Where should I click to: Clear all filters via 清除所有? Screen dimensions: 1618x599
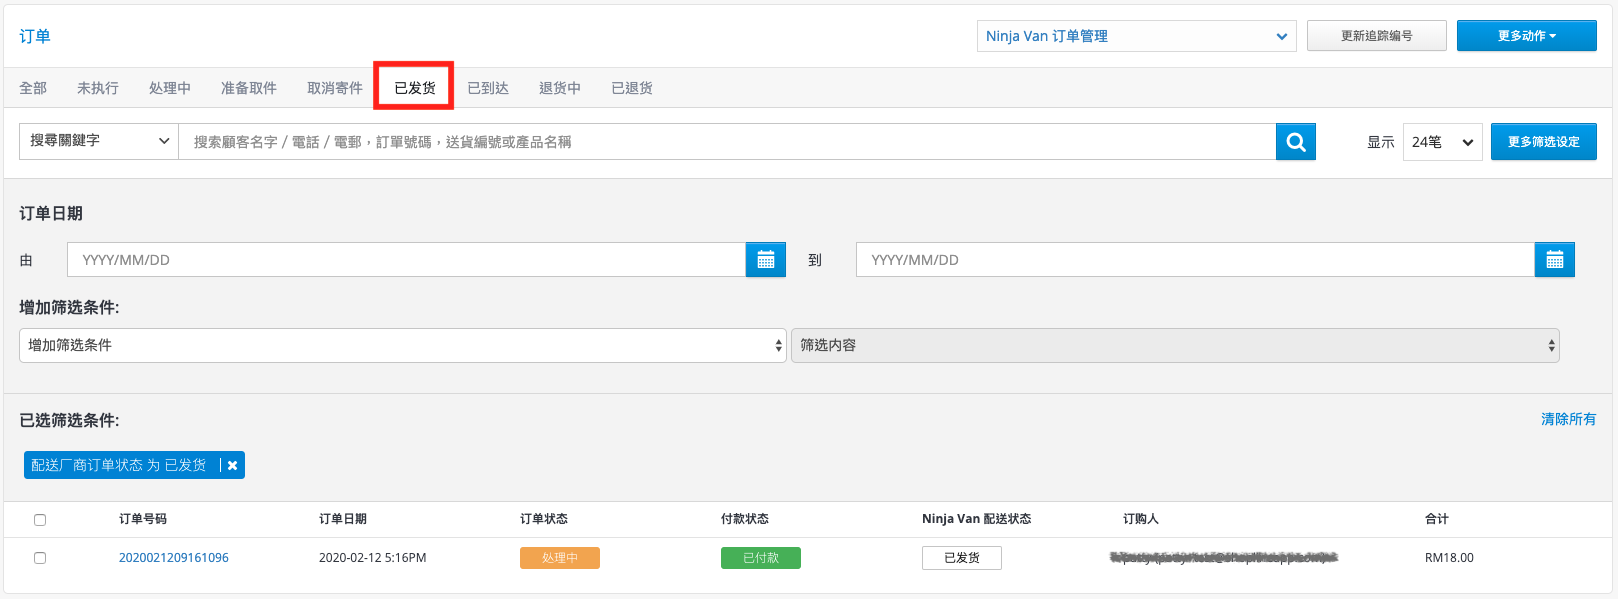(1569, 419)
